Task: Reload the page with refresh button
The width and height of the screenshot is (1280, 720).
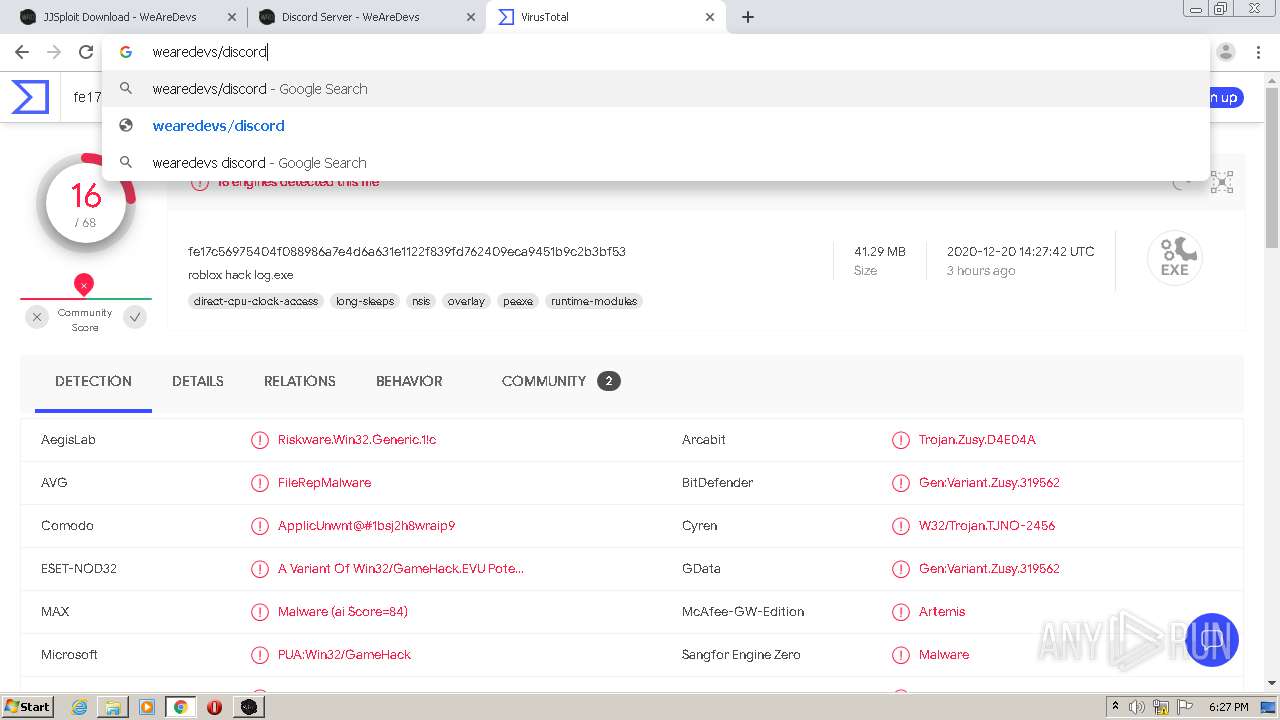Action: (x=86, y=52)
